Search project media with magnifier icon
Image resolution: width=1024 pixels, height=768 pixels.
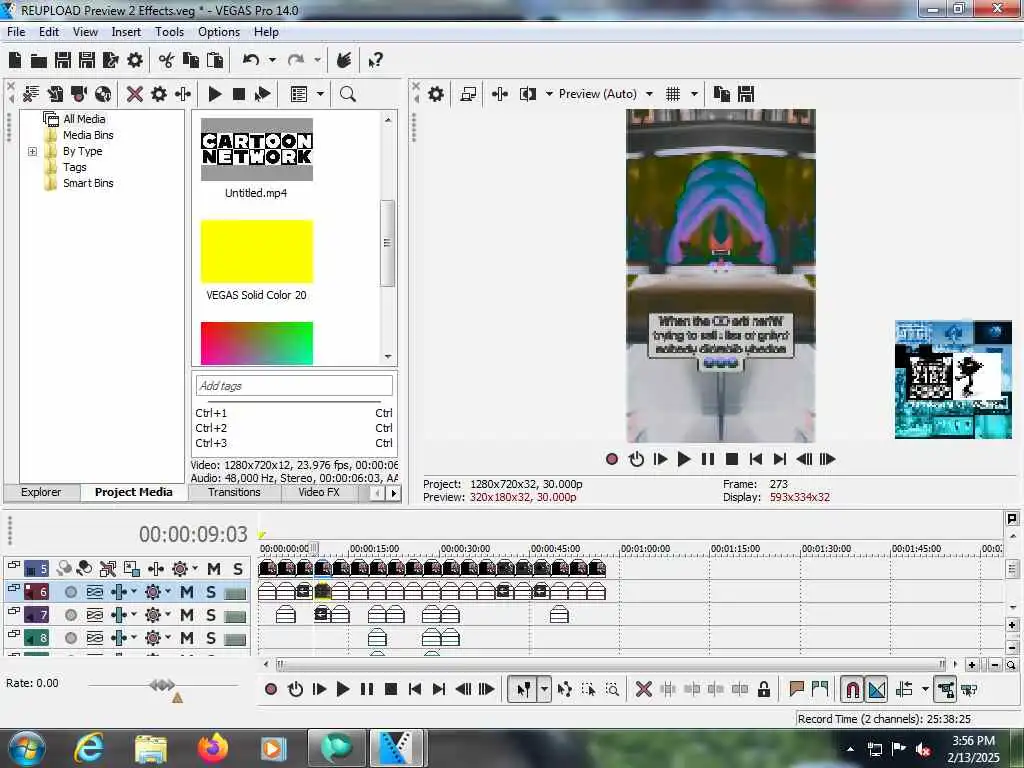tap(347, 94)
